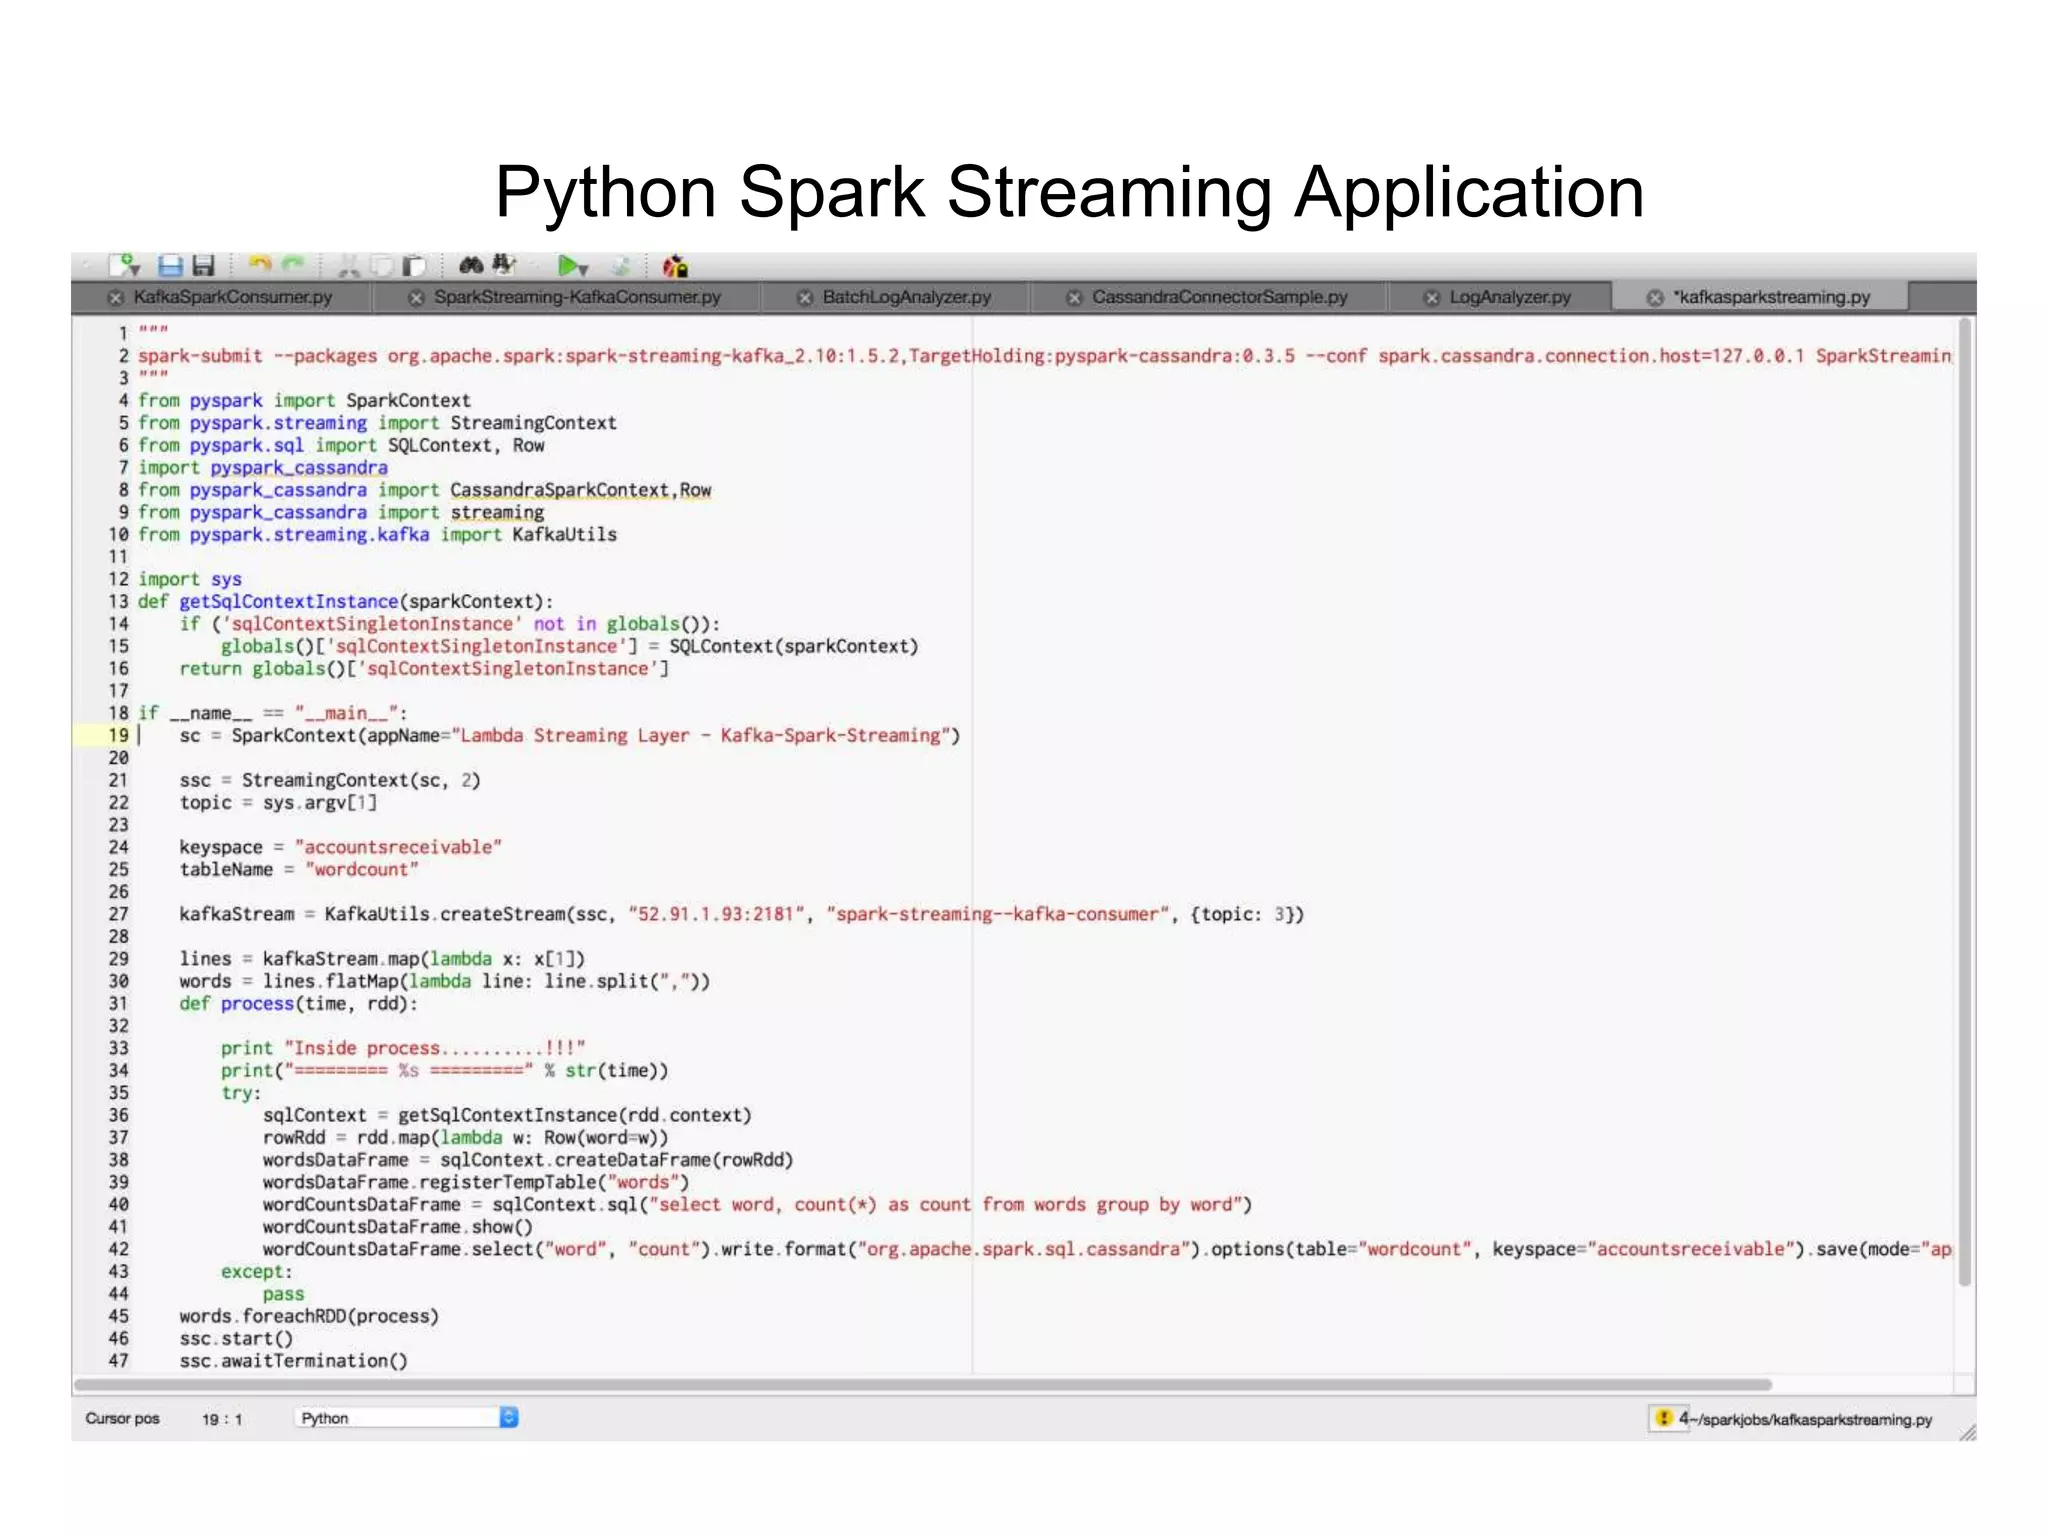This screenshot has height=1536, width=2048.
Task: Open Find and Replace icon
Action: coord(504,265)
